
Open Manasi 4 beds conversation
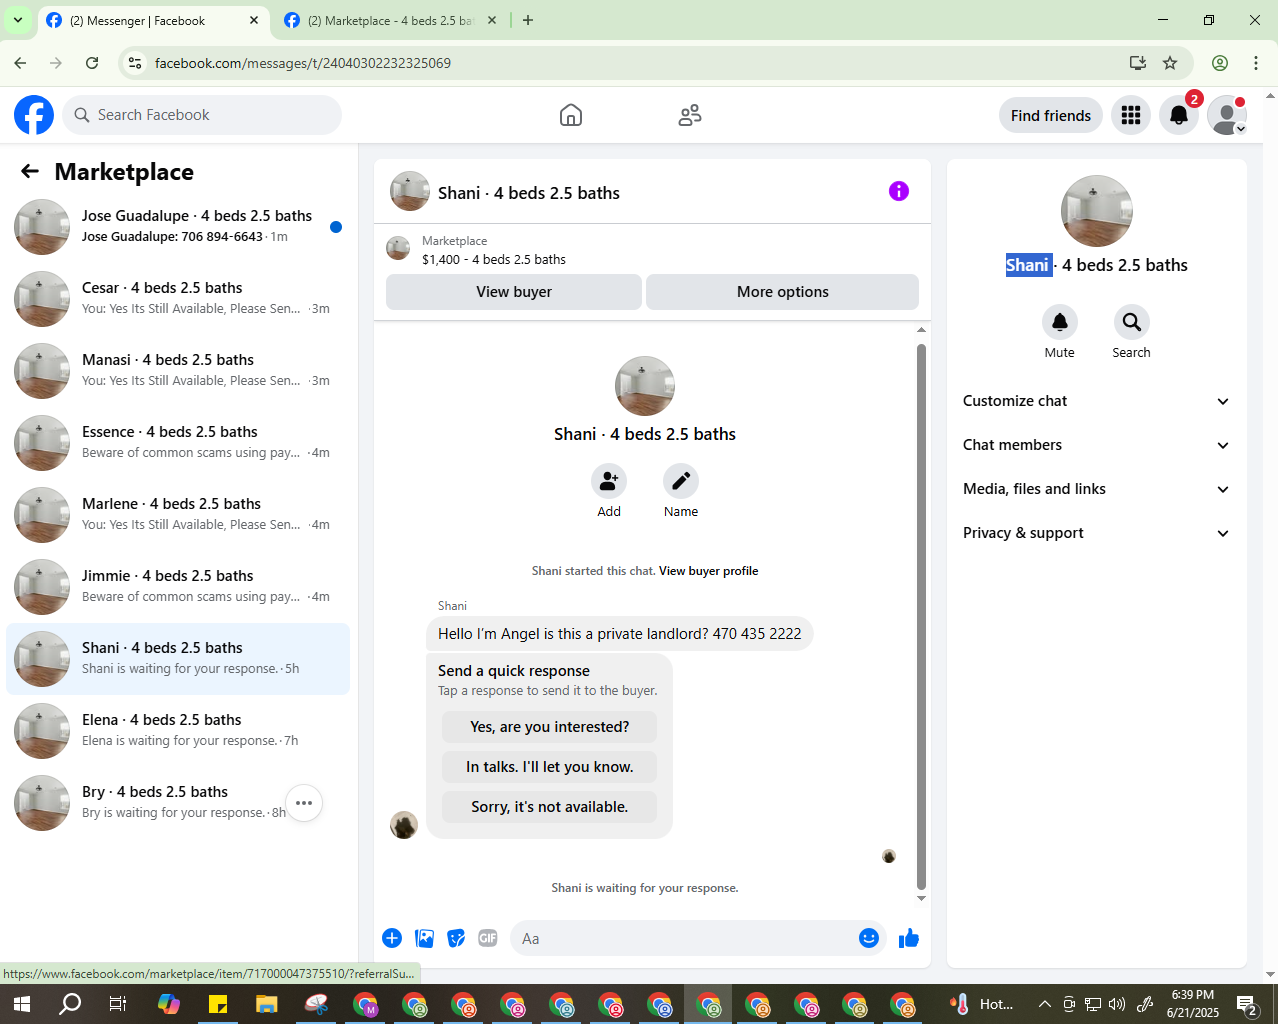point(178,371)
